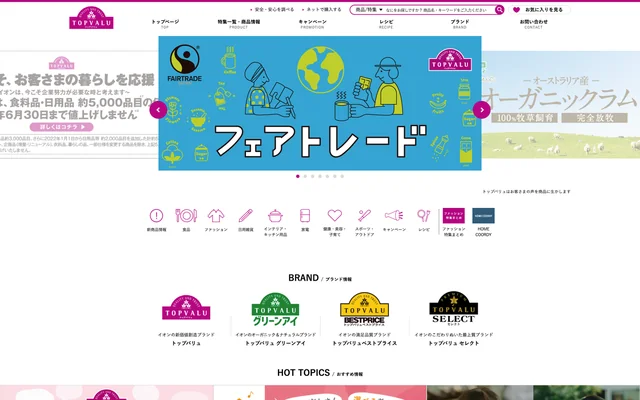The width and height of the screenshot is (640, 400).
Task: Open トップバリュ セレクト text link
Action: (453, 343)
